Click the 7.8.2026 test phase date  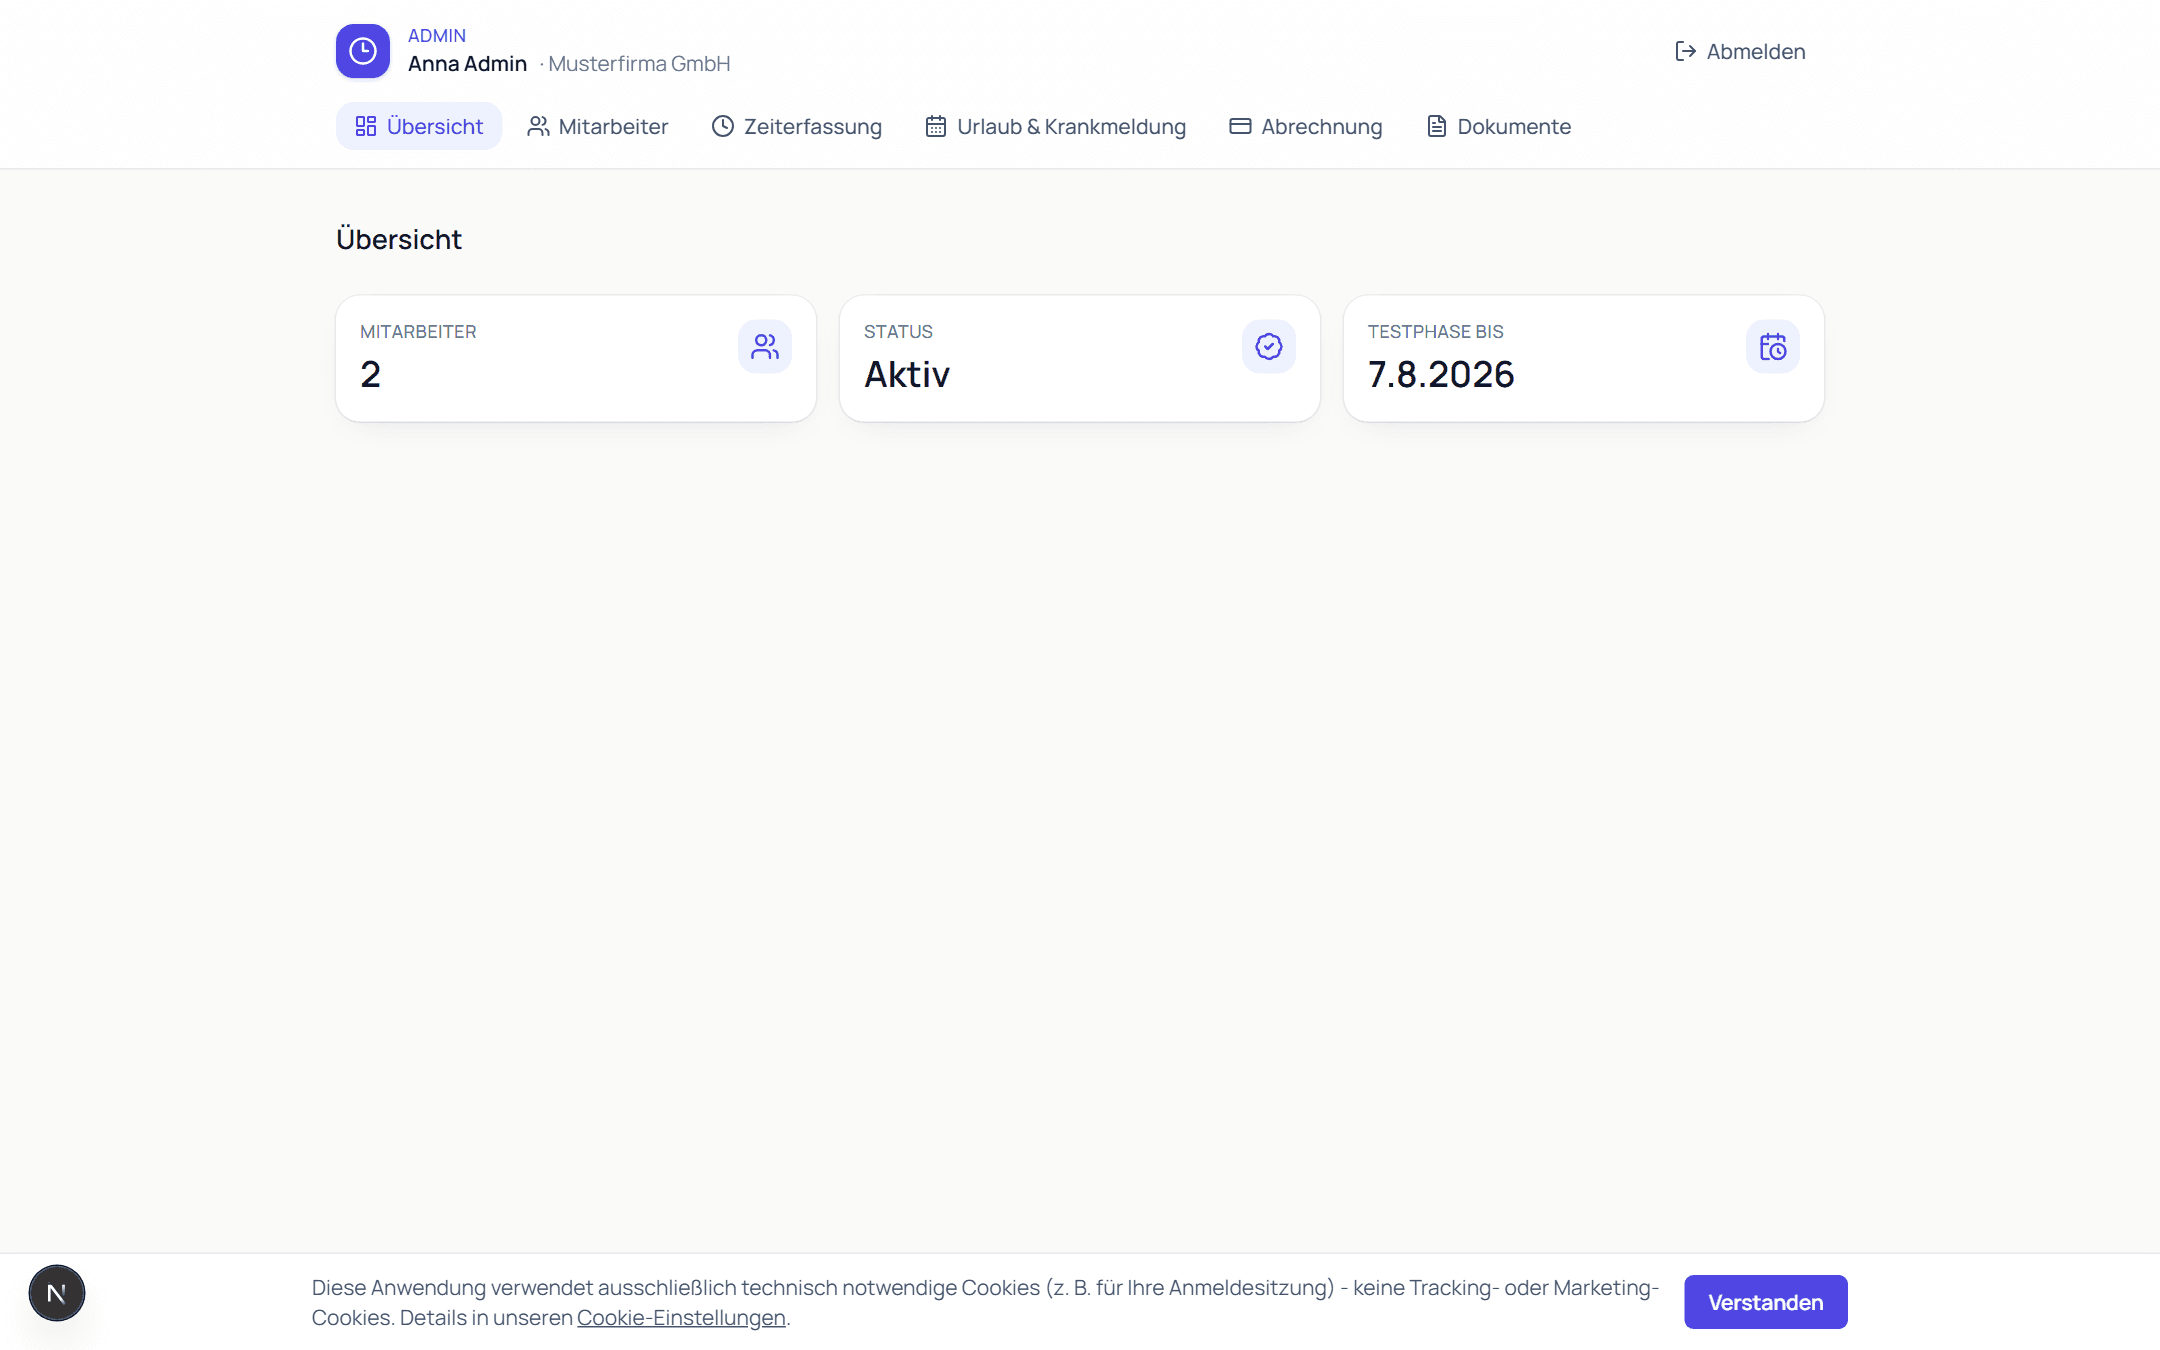1441,374
